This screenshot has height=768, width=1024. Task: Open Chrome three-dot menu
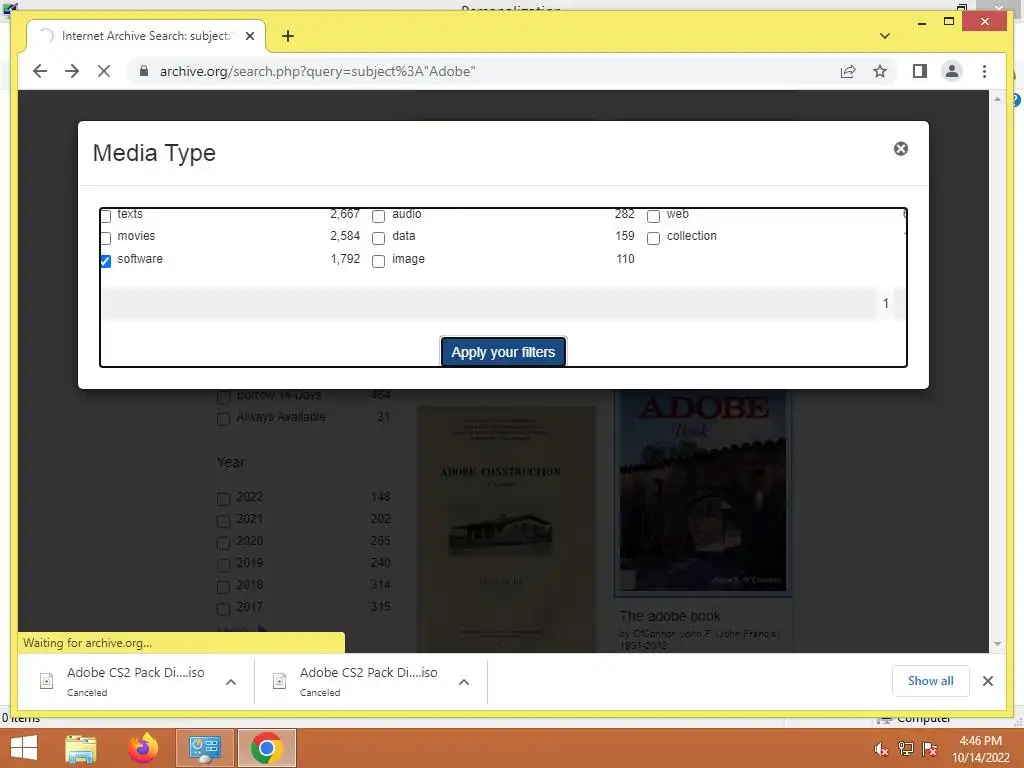(984, 71)
